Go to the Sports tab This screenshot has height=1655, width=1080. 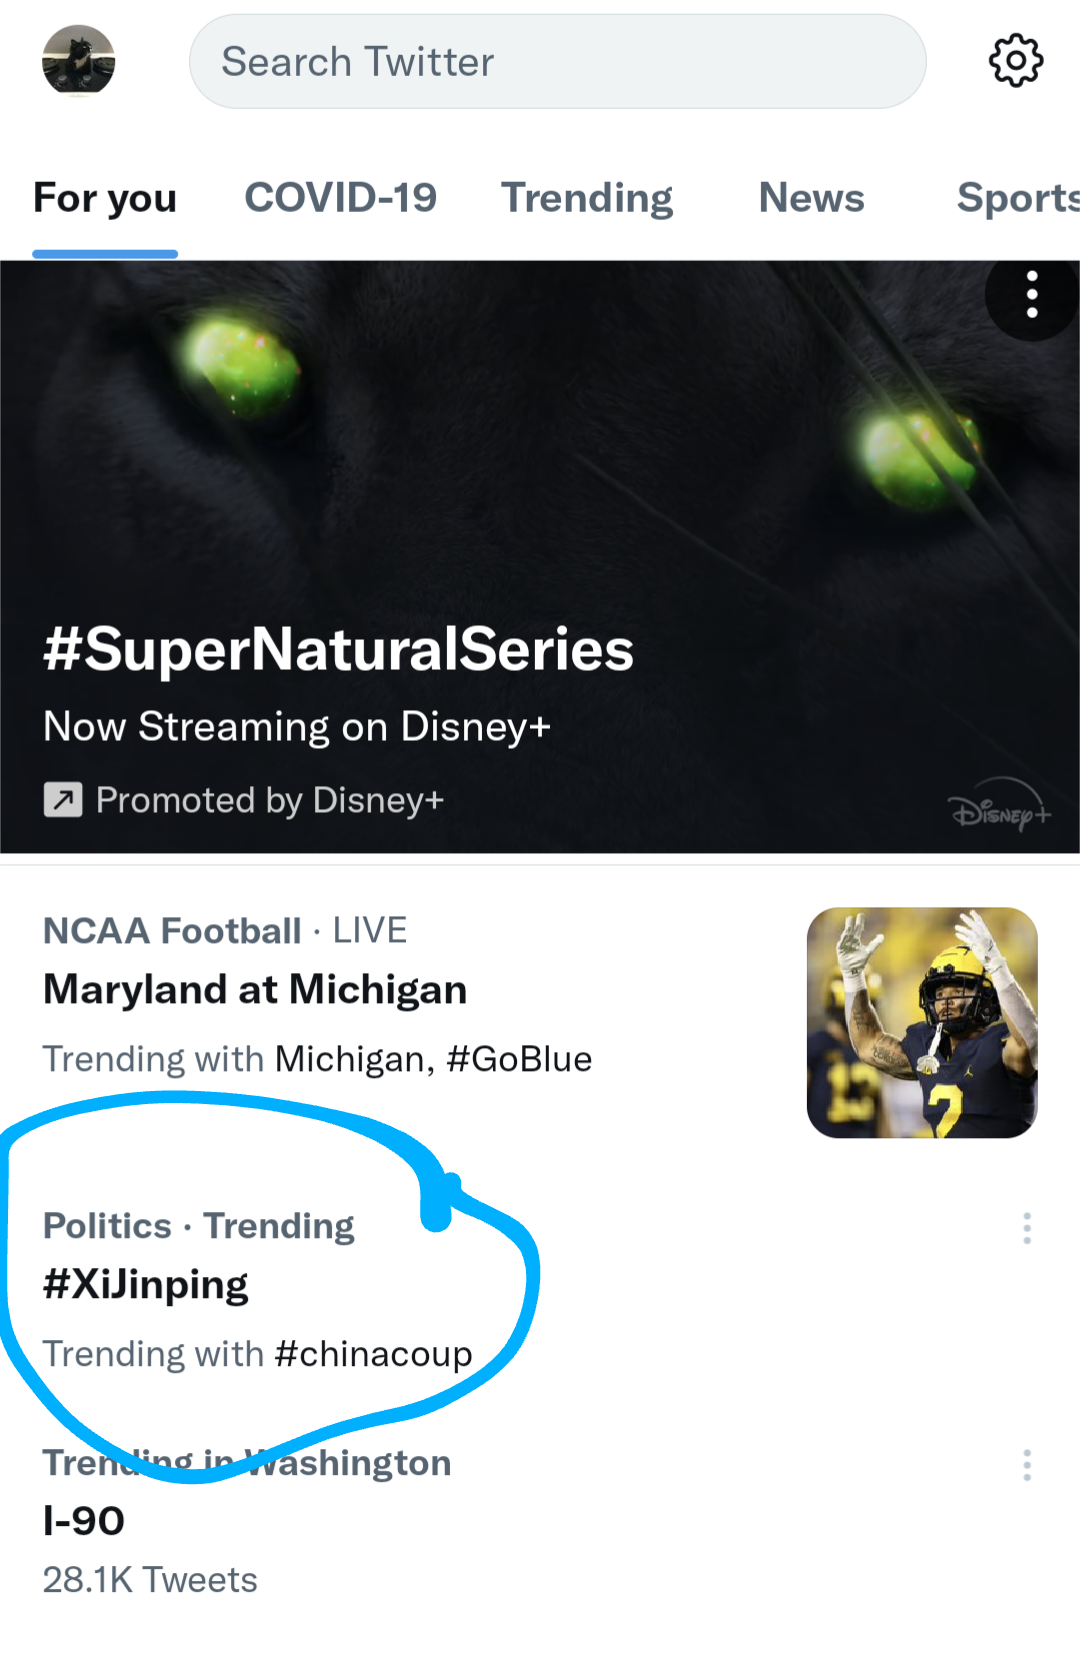click(1015, 198)
